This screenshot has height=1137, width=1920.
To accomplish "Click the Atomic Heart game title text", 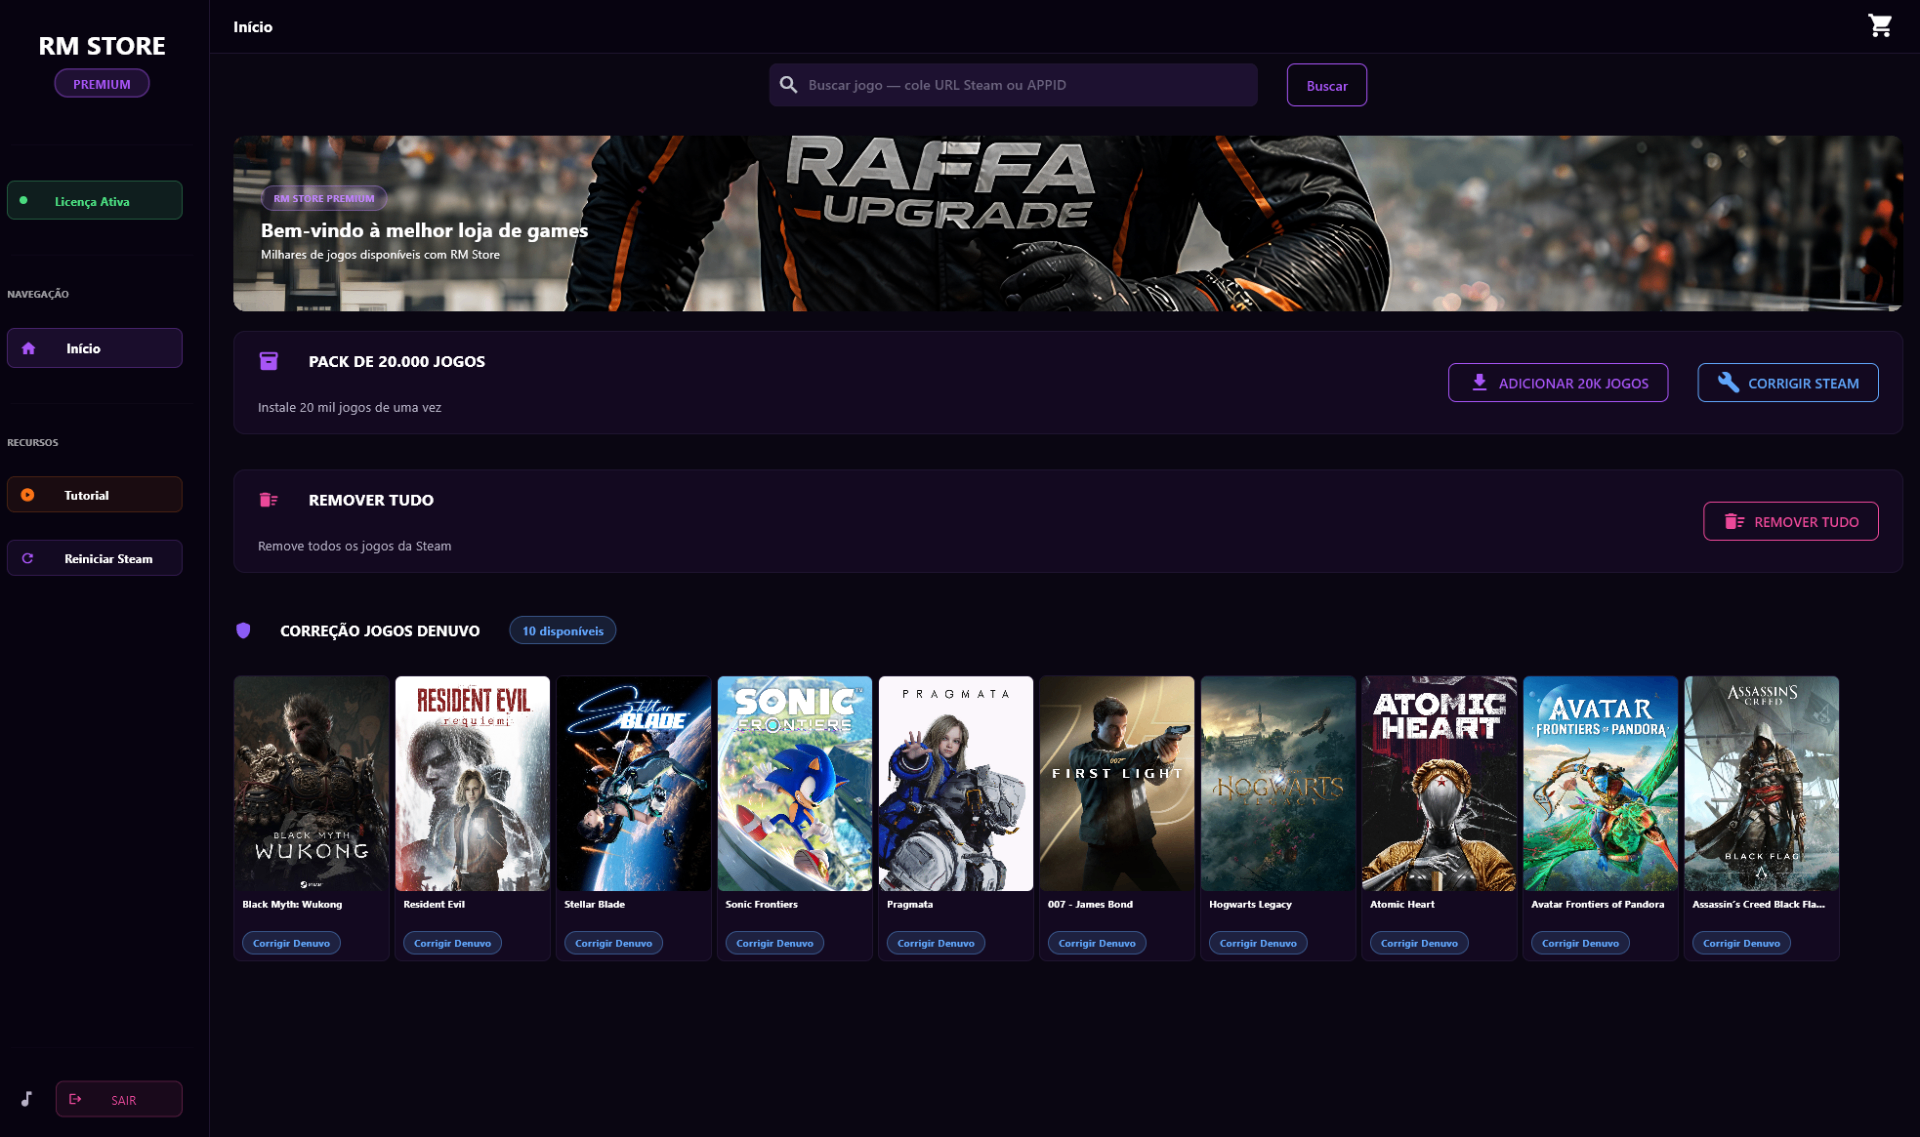I will [x=1402, y=904].
